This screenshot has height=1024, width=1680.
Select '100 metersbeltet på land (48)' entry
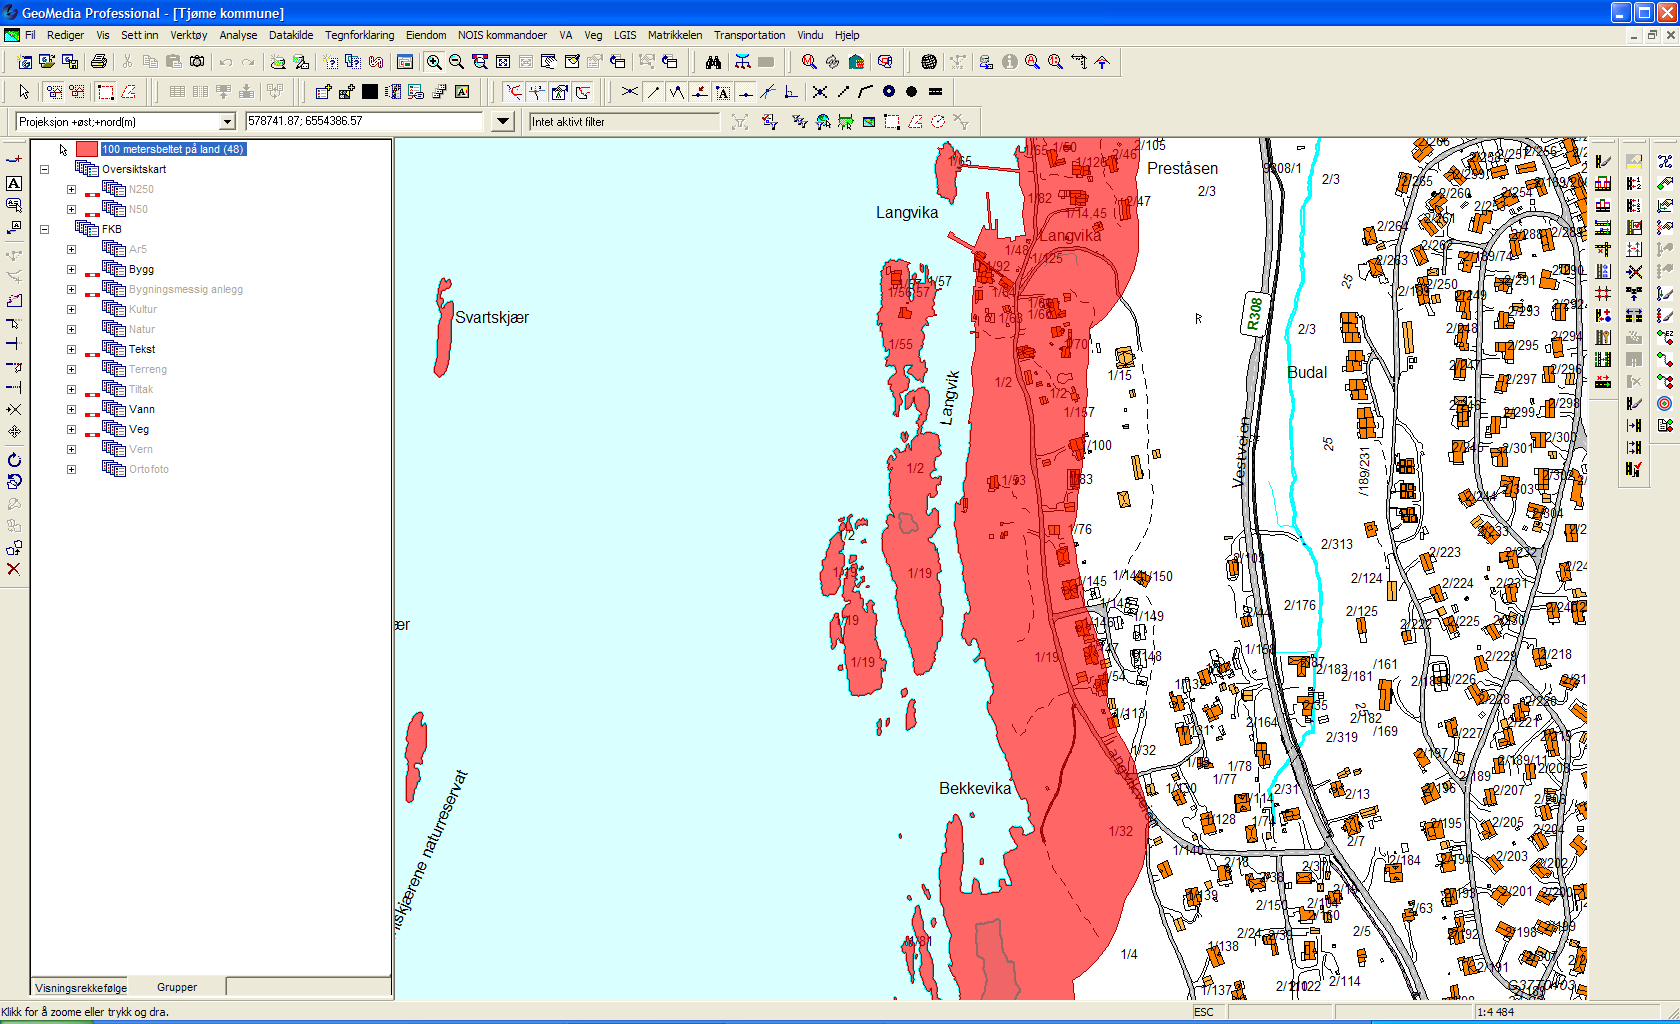(173, 149)
